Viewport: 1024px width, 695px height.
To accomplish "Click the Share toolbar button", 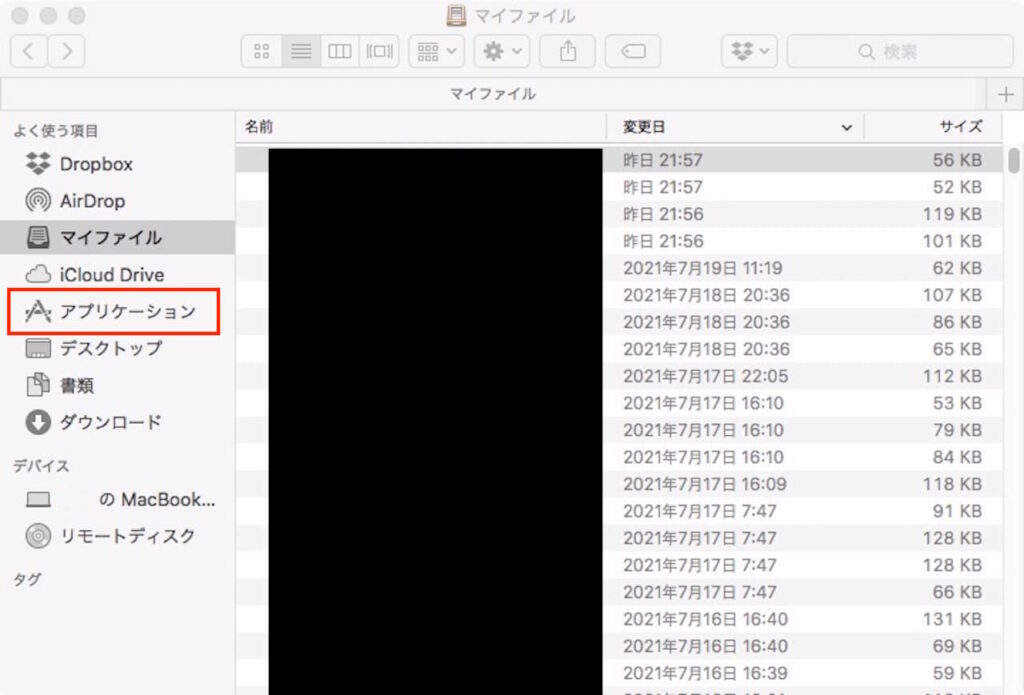I will coord(568,51).
